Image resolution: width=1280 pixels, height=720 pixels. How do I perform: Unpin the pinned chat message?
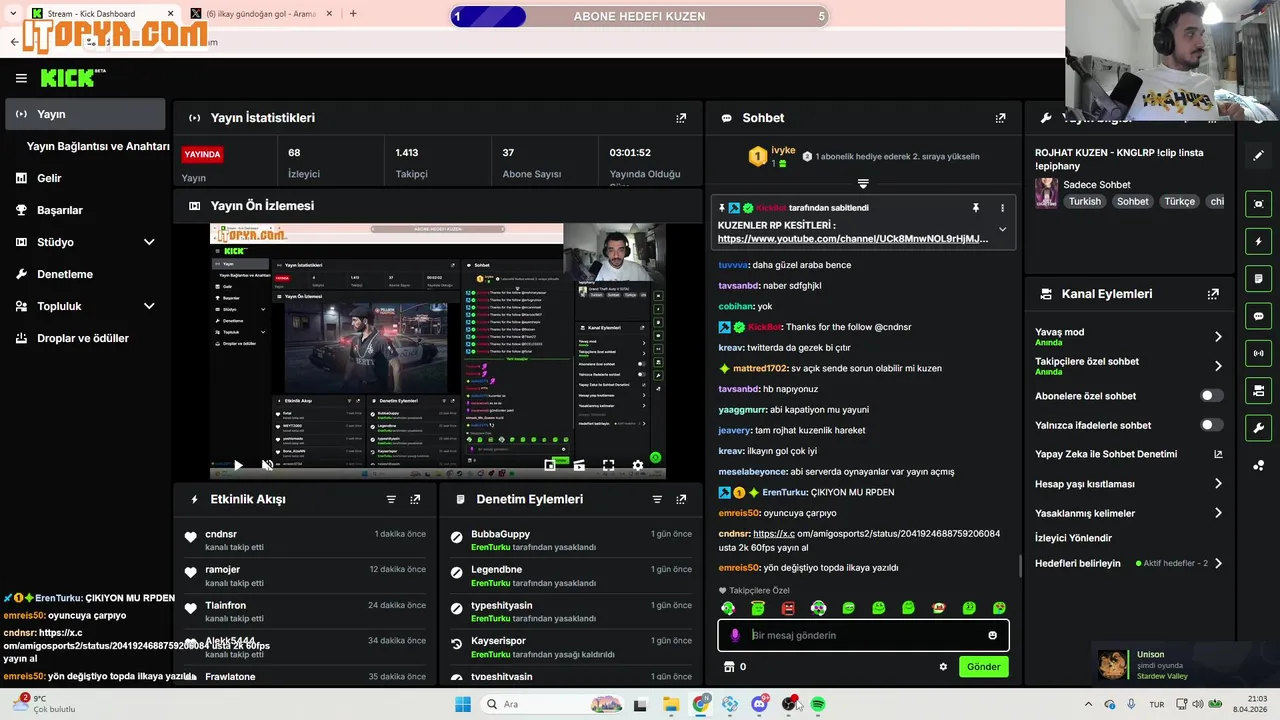[x=976, y=208]
